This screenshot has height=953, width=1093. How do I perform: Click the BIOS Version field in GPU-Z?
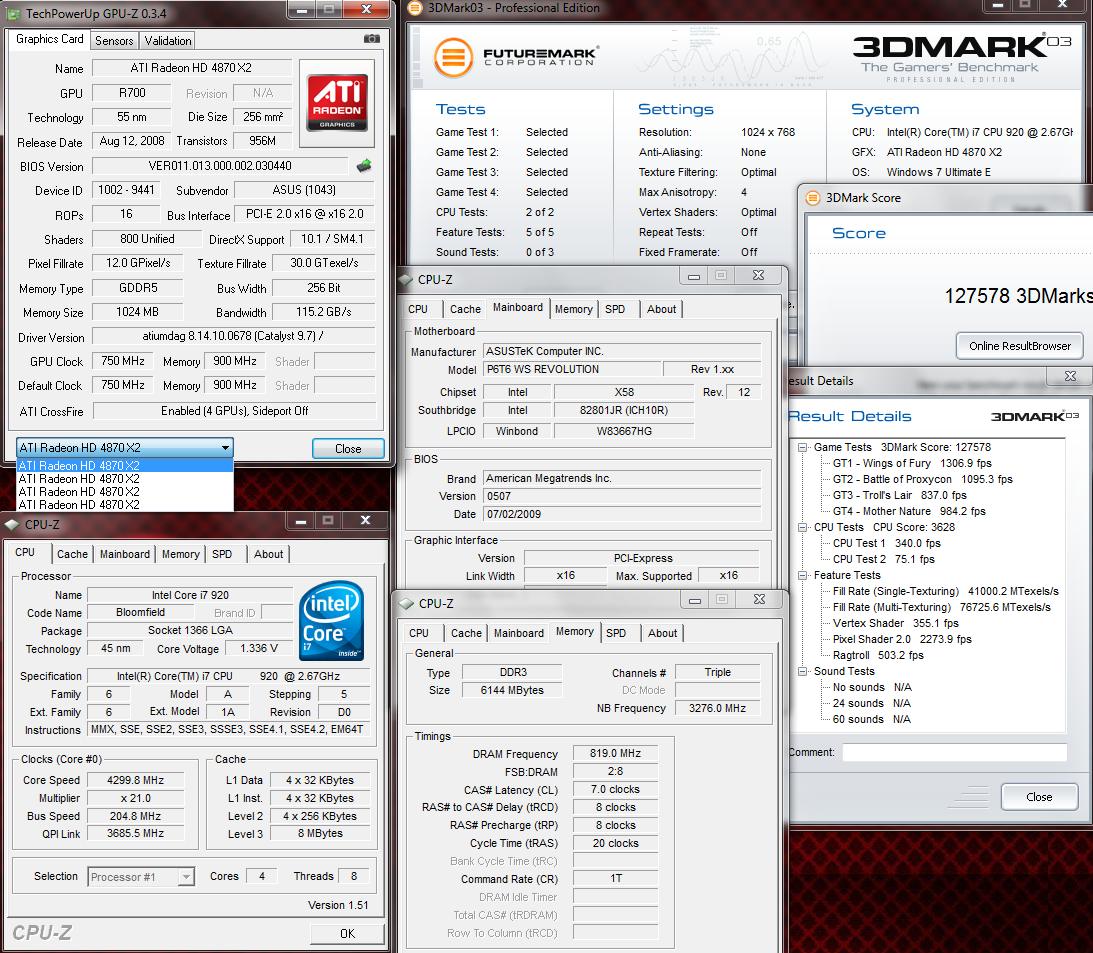click(220, 166)
